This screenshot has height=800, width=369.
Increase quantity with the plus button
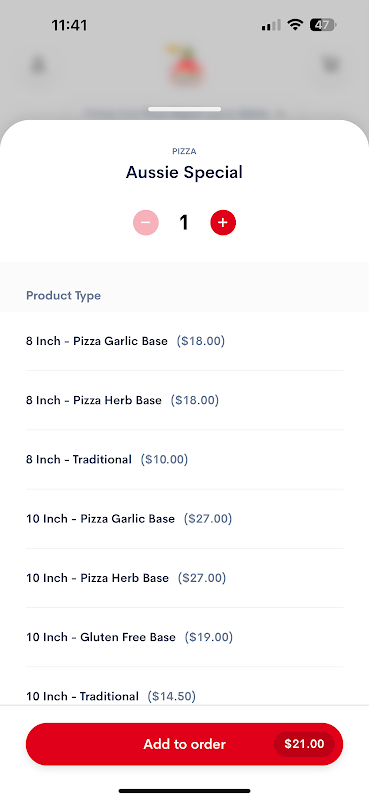tap(223, 222)
